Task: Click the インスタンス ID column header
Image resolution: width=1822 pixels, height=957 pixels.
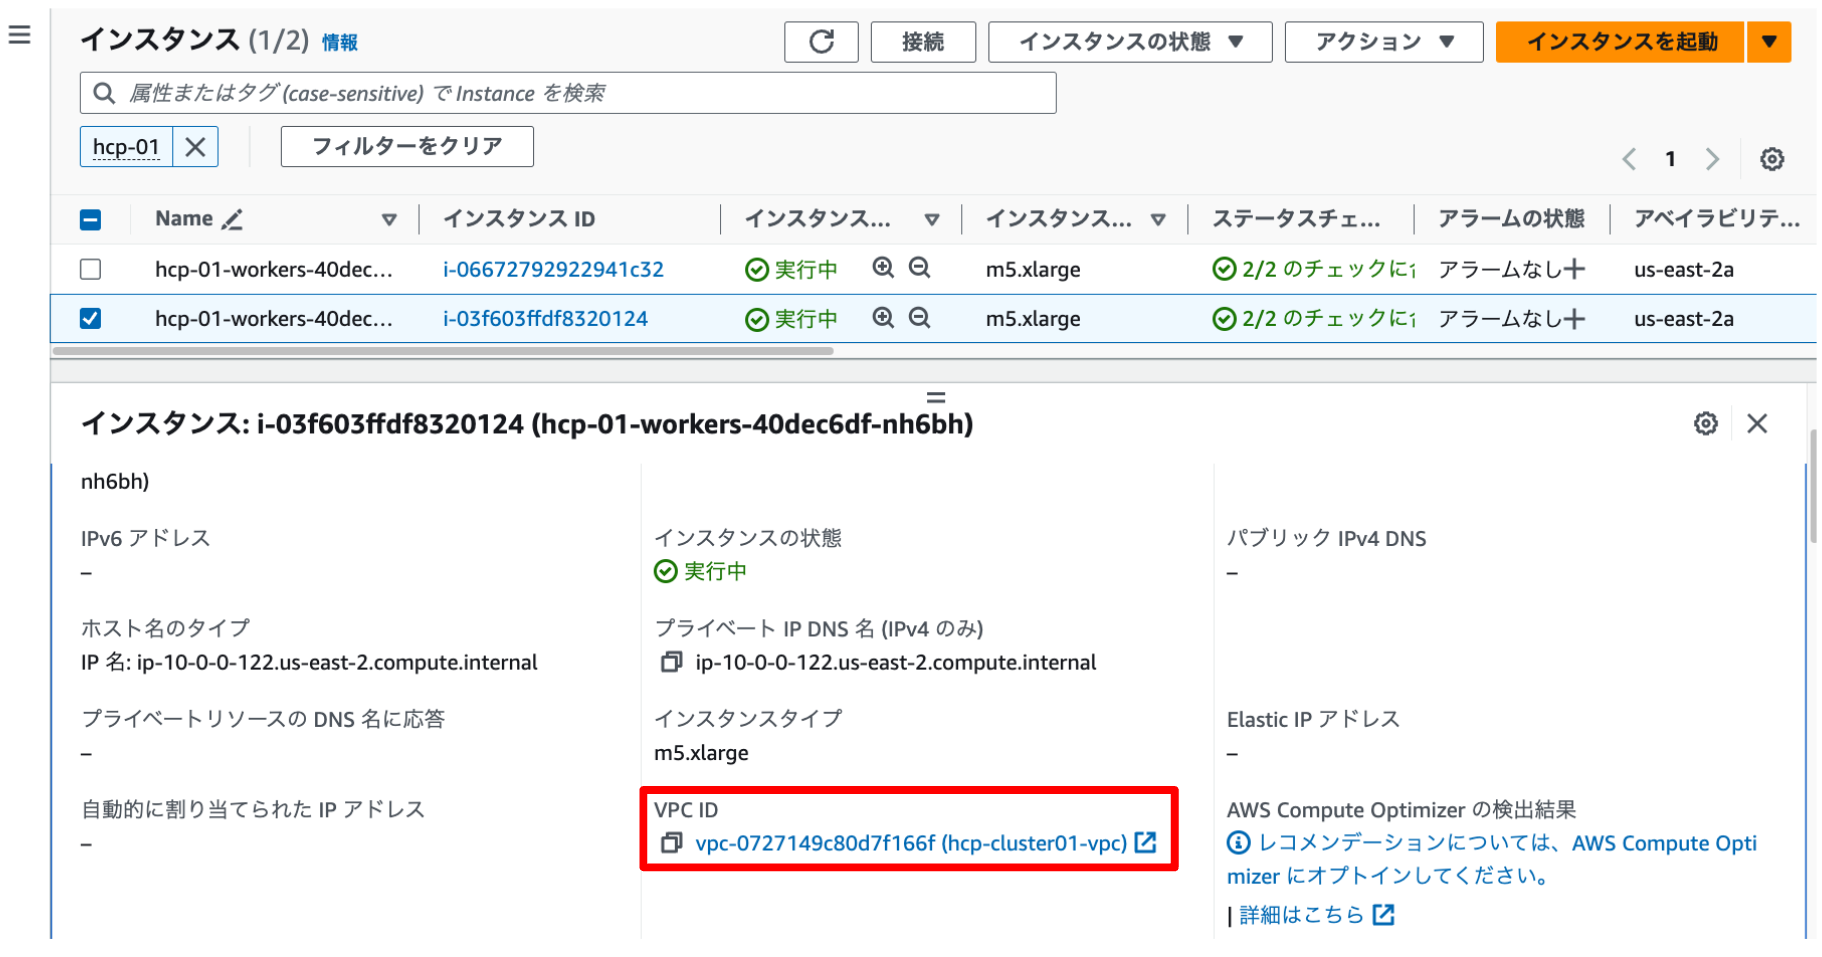Action: [519, 219]
